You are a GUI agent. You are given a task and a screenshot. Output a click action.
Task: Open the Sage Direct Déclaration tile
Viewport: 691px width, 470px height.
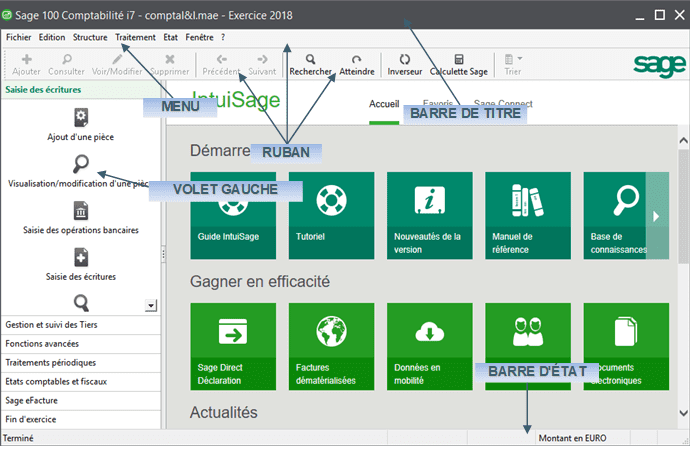(233, 344)
